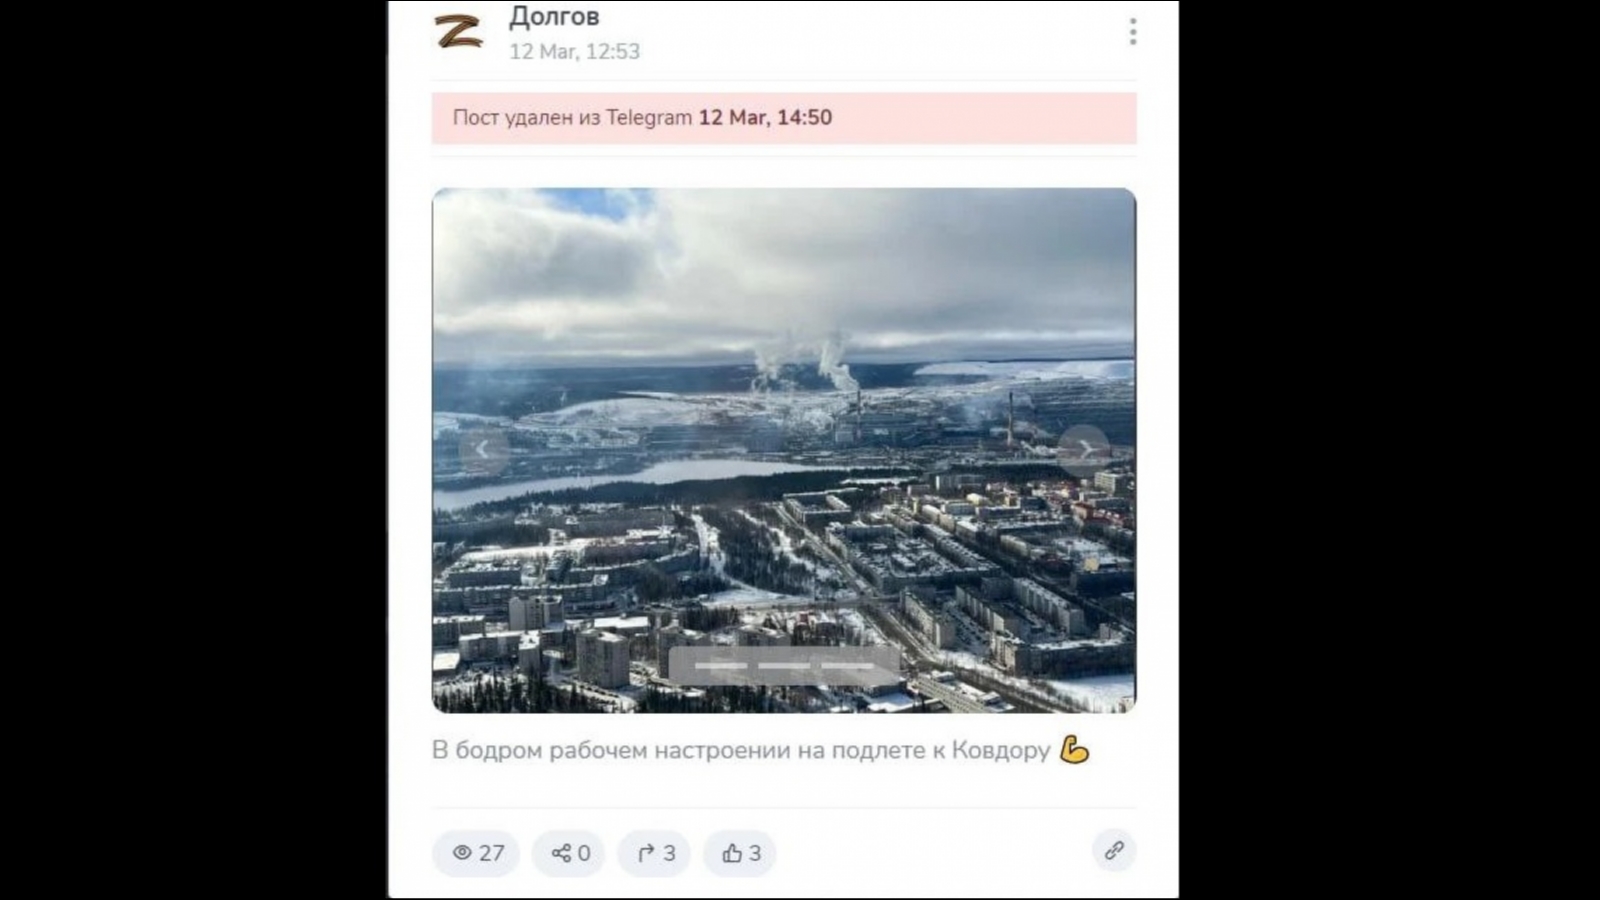Open the three-dot post options menu

pyautogui.click(x=1133, y=32)
